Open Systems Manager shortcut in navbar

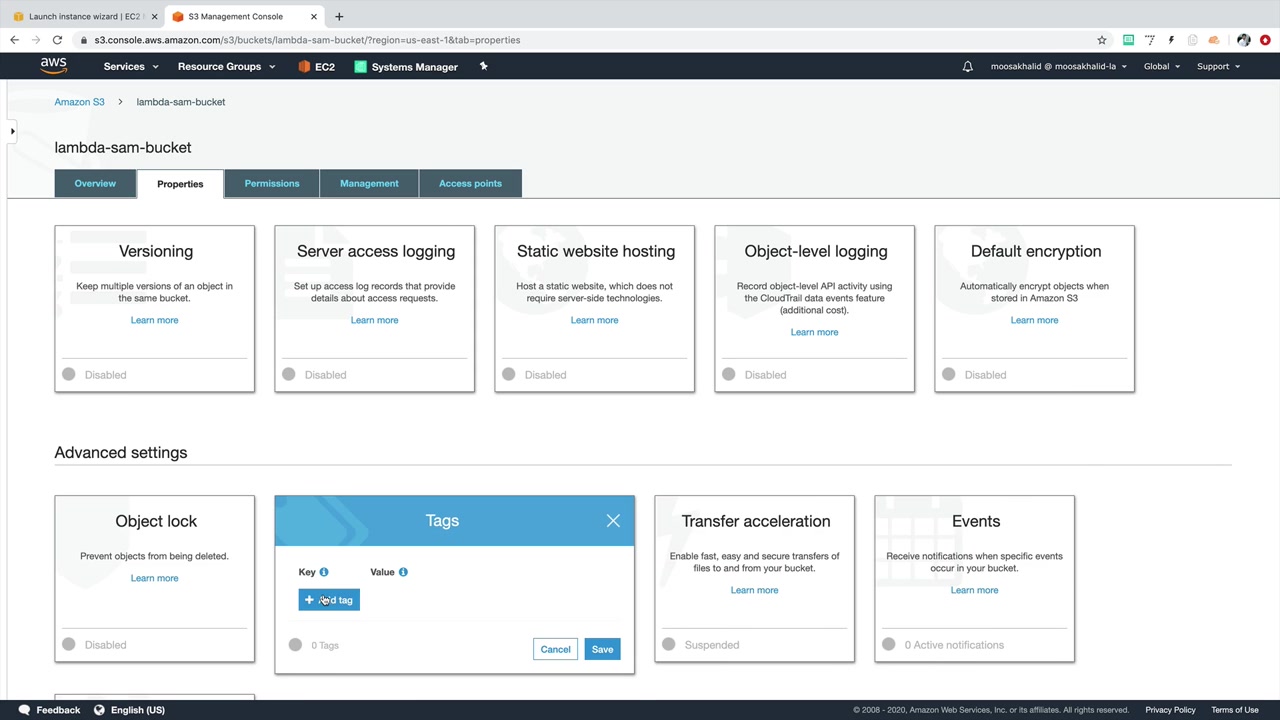click(406, 67)
